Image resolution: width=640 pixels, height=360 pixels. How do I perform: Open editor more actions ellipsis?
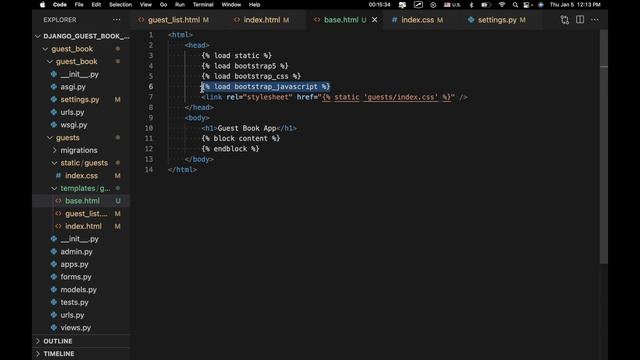coord(595,20)
